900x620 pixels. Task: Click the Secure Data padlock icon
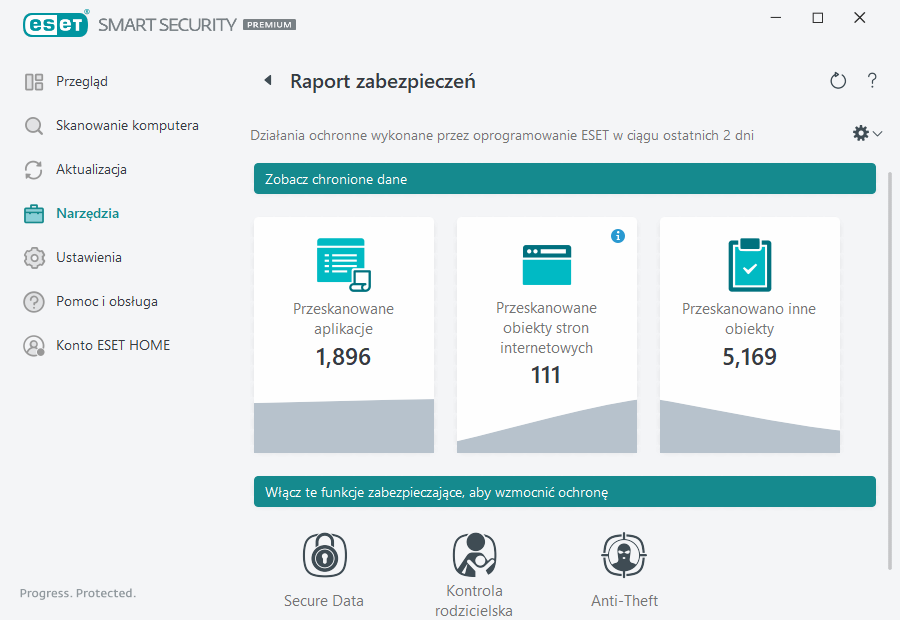[323, 555]
